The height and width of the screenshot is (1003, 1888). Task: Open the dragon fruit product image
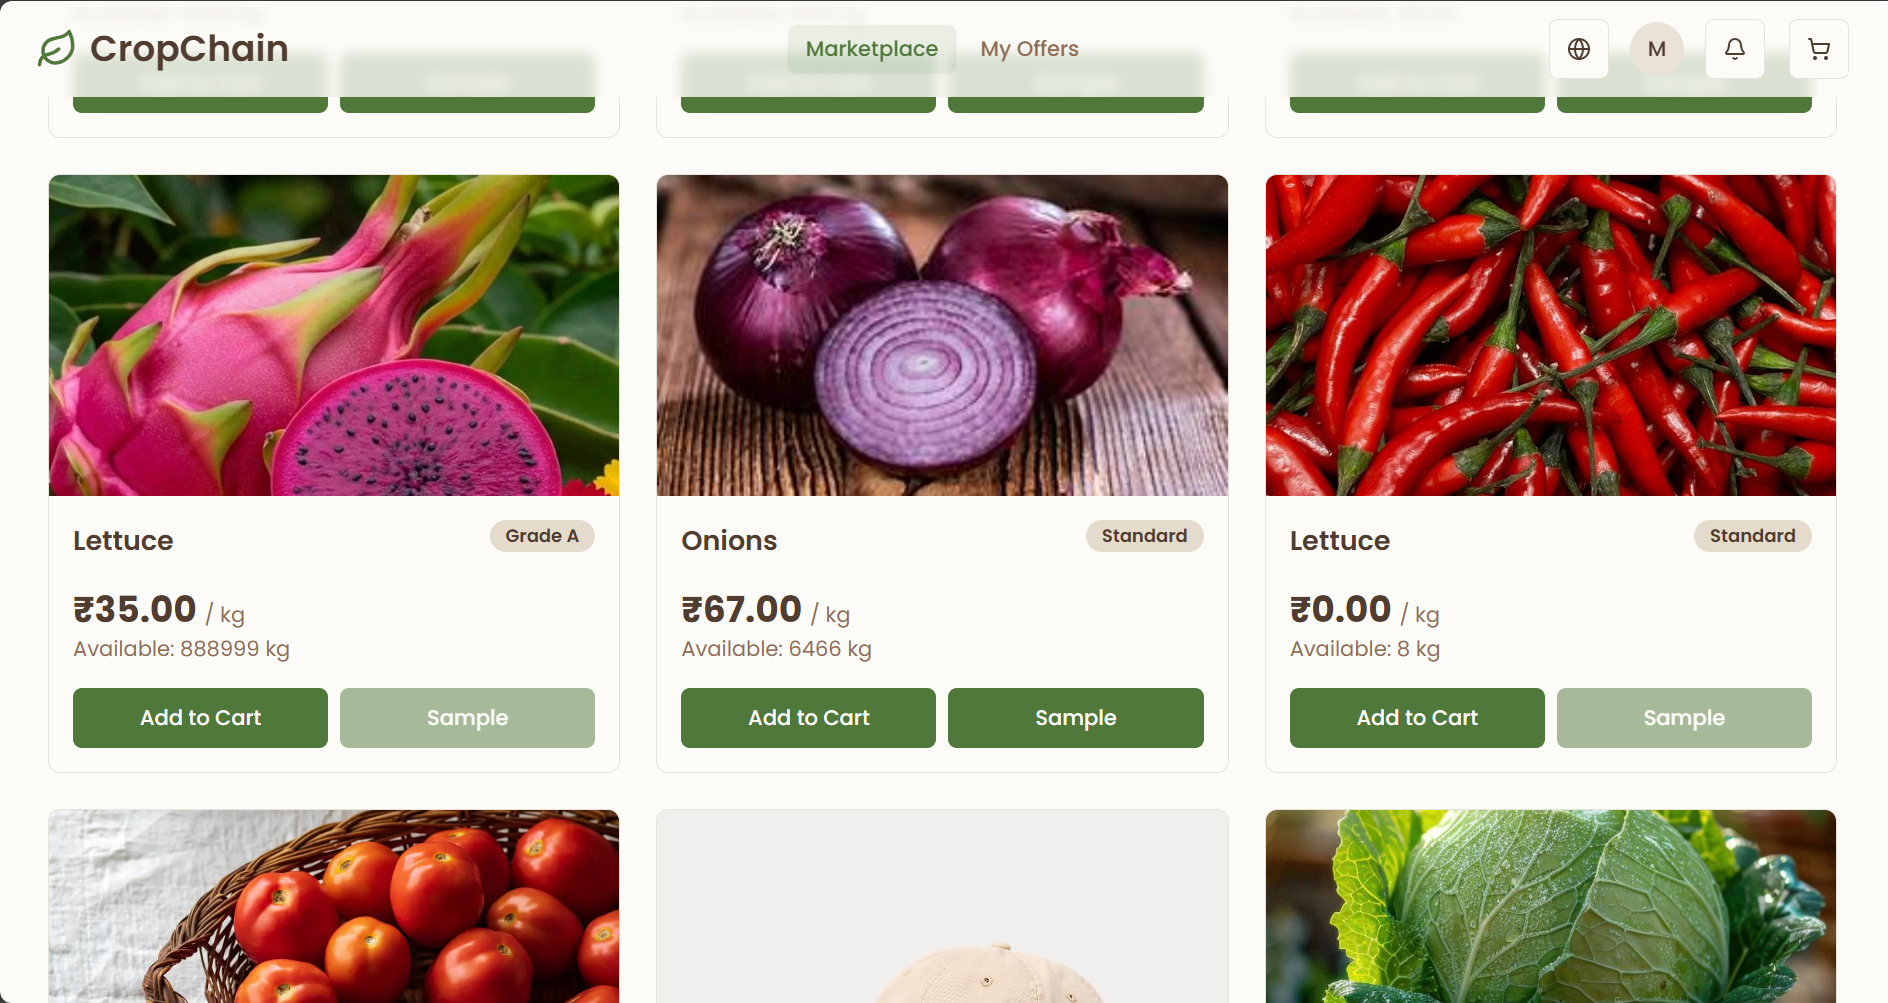pyautogui.click(x=334, y=335)
